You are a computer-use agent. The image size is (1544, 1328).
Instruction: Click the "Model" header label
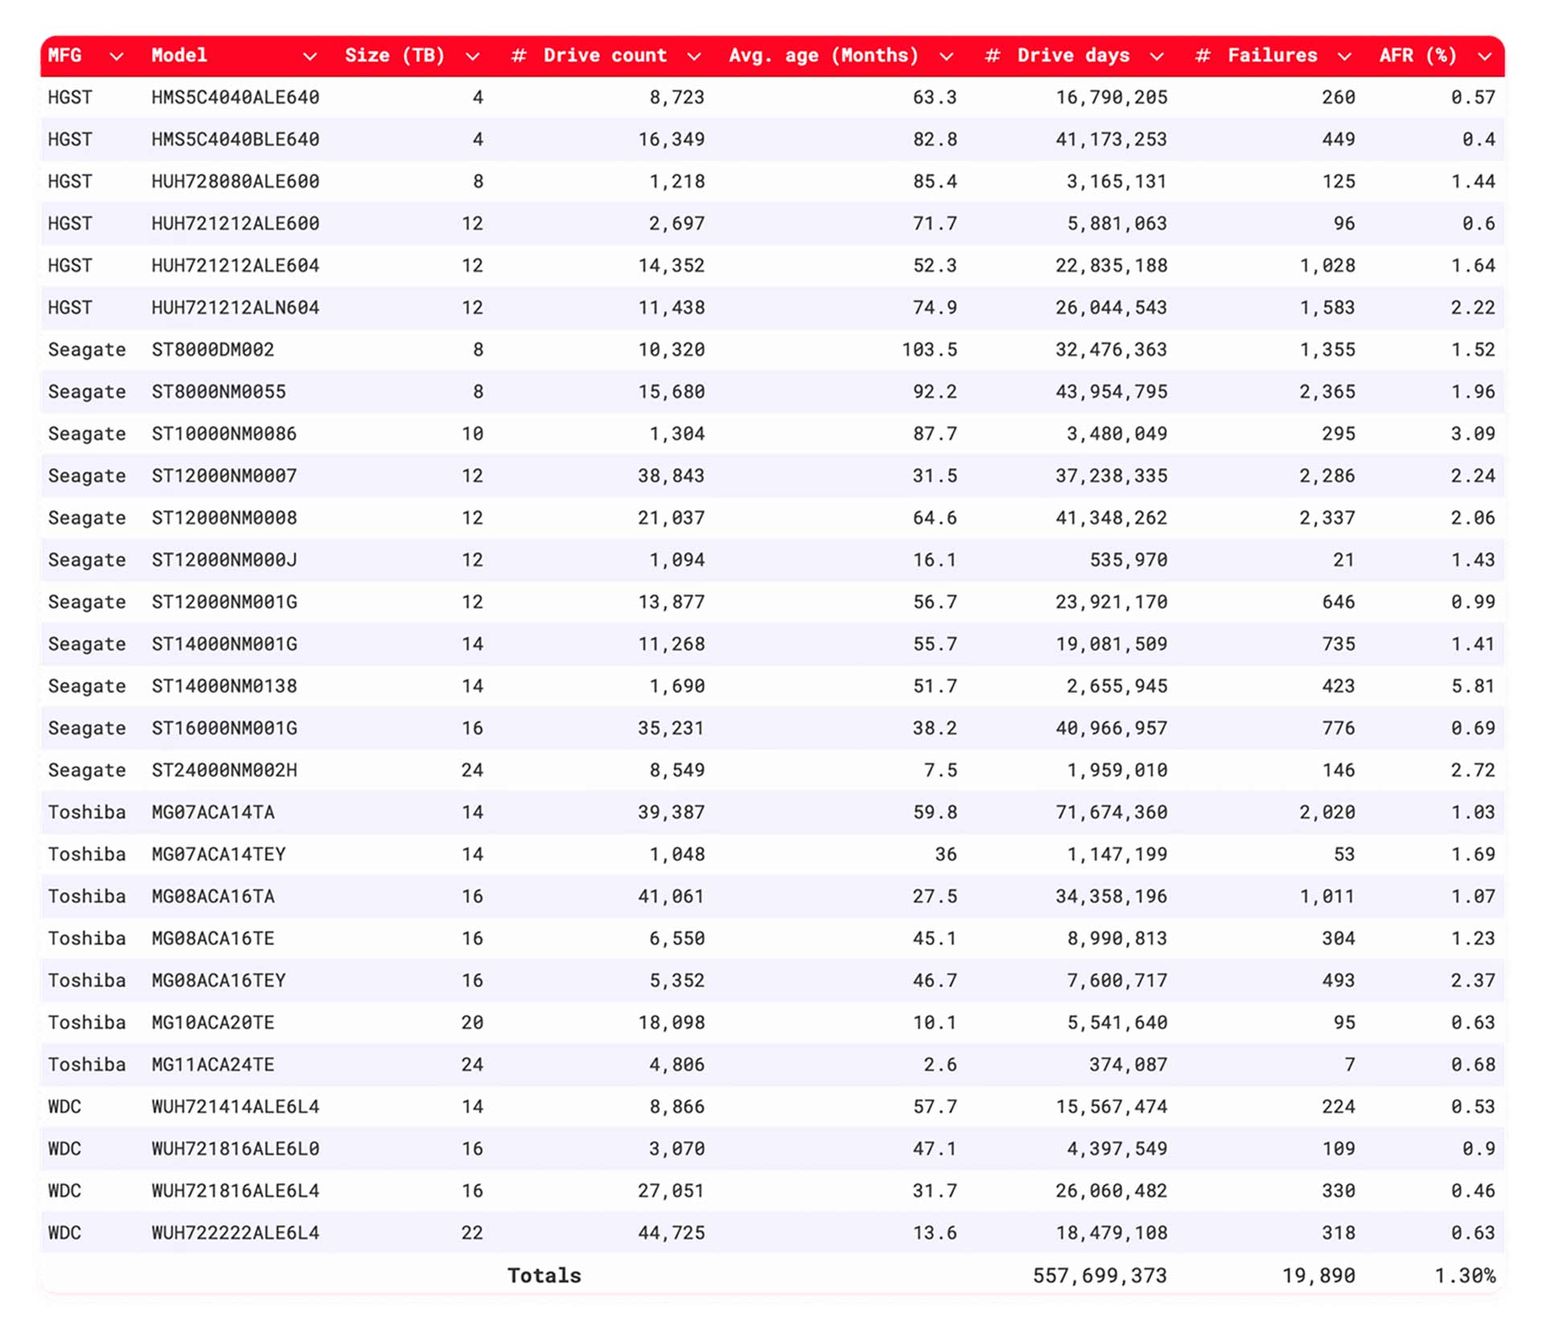point(179,56)
